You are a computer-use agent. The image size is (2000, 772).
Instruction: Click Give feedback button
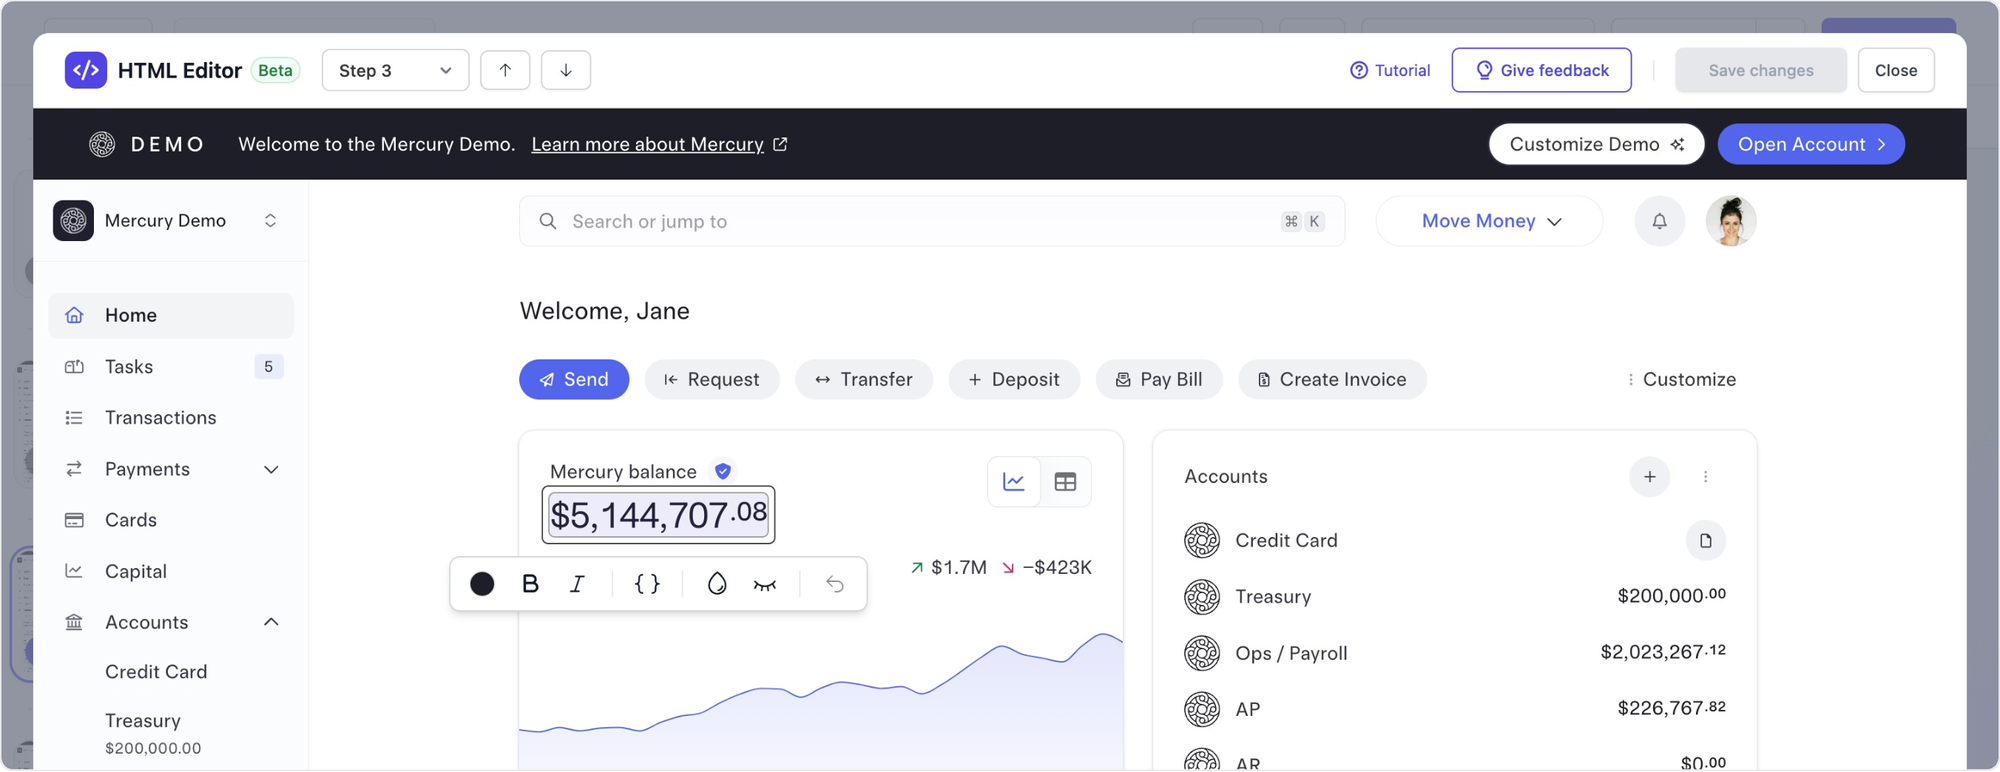(1541, 70)
